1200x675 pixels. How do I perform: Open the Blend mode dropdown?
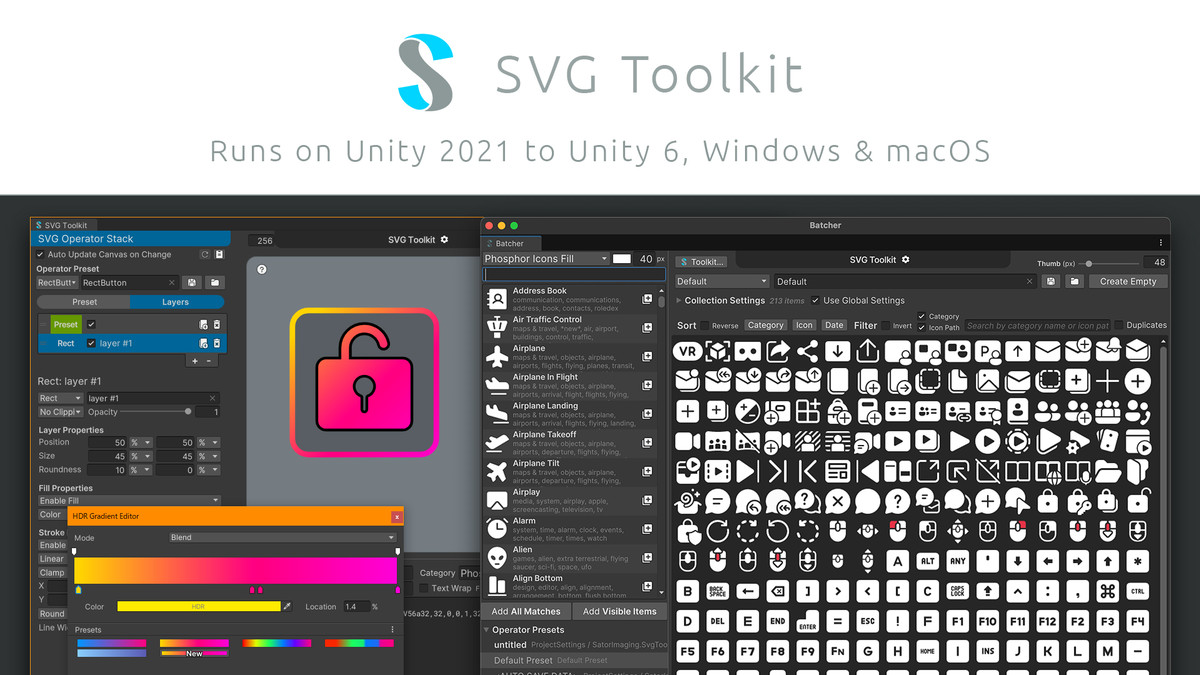(283, 537)
